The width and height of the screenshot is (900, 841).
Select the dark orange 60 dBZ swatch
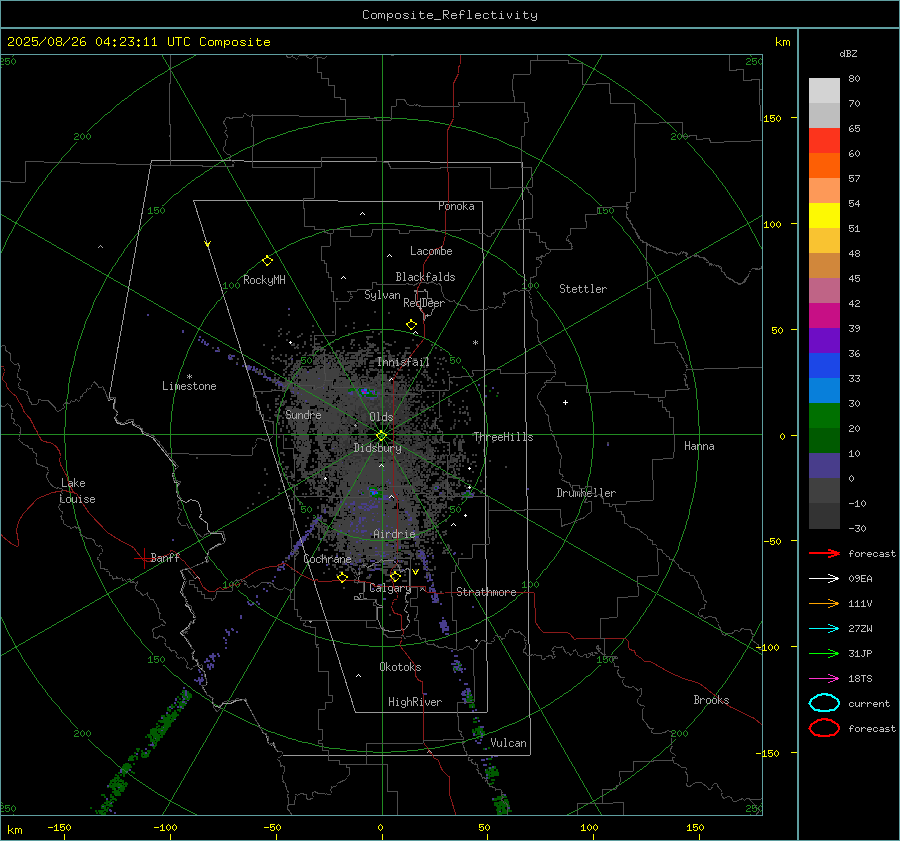[x=824, y=165]
